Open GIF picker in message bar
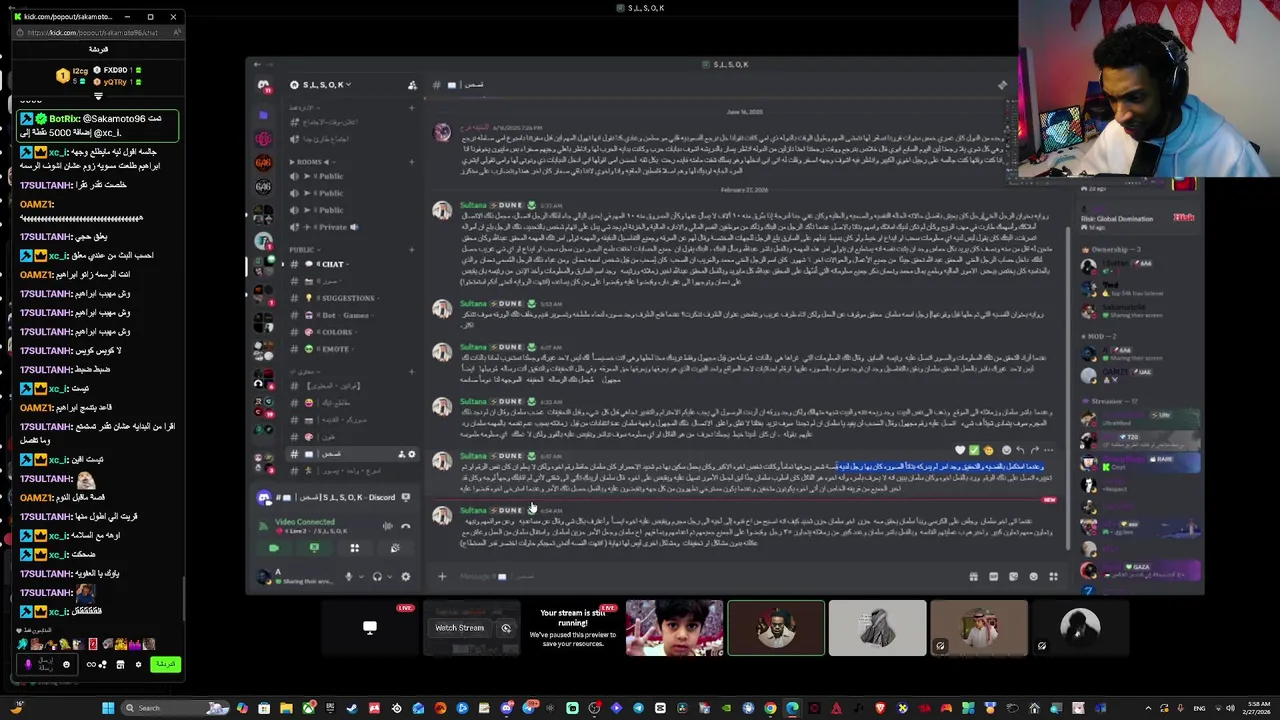Screen dimensions: 1280x720 click(x=993, y=576)
